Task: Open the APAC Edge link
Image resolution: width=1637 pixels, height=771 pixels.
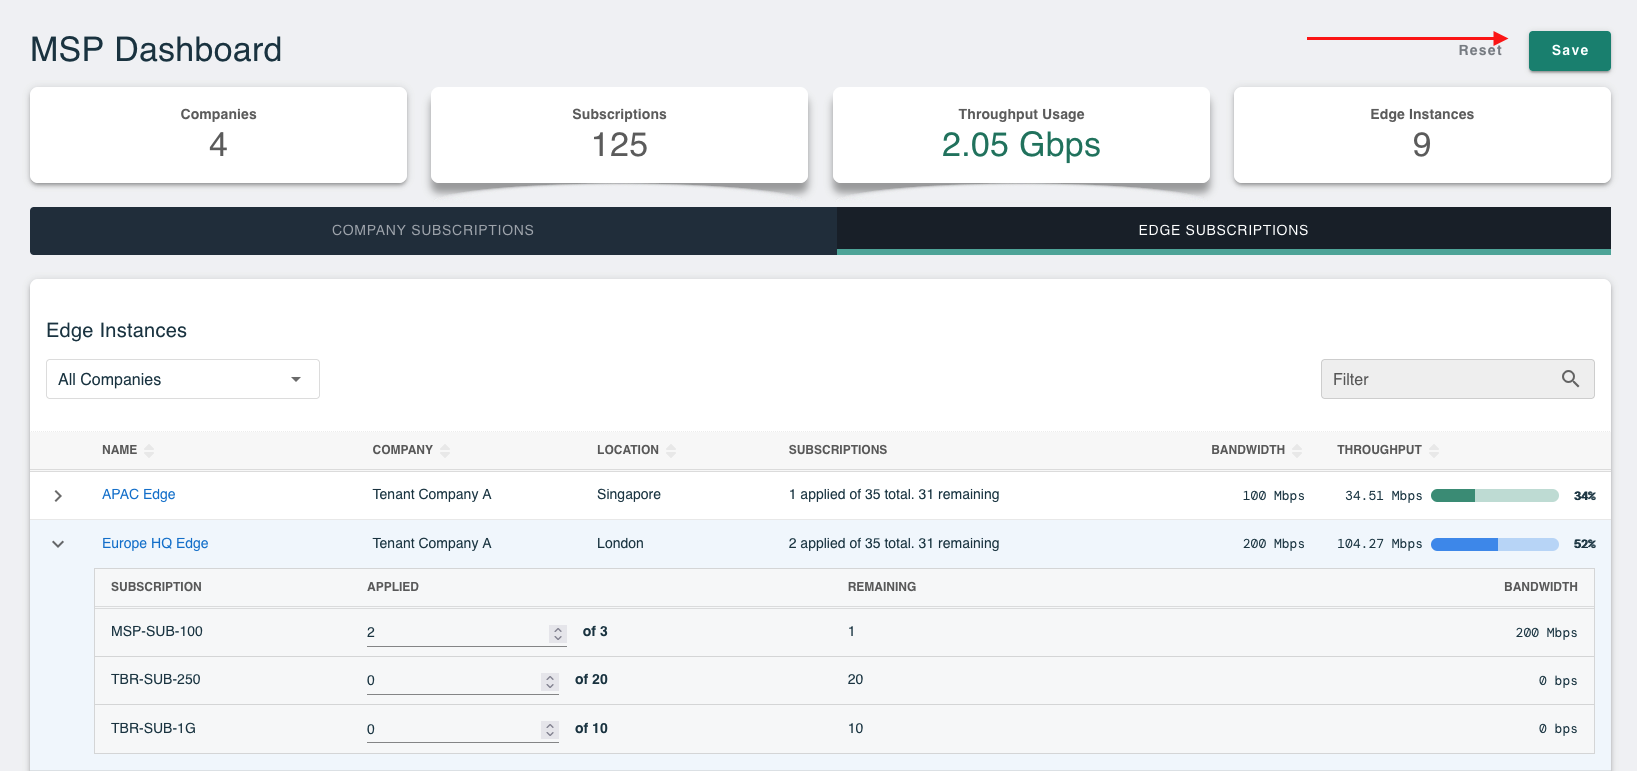Action: point(139,494)
